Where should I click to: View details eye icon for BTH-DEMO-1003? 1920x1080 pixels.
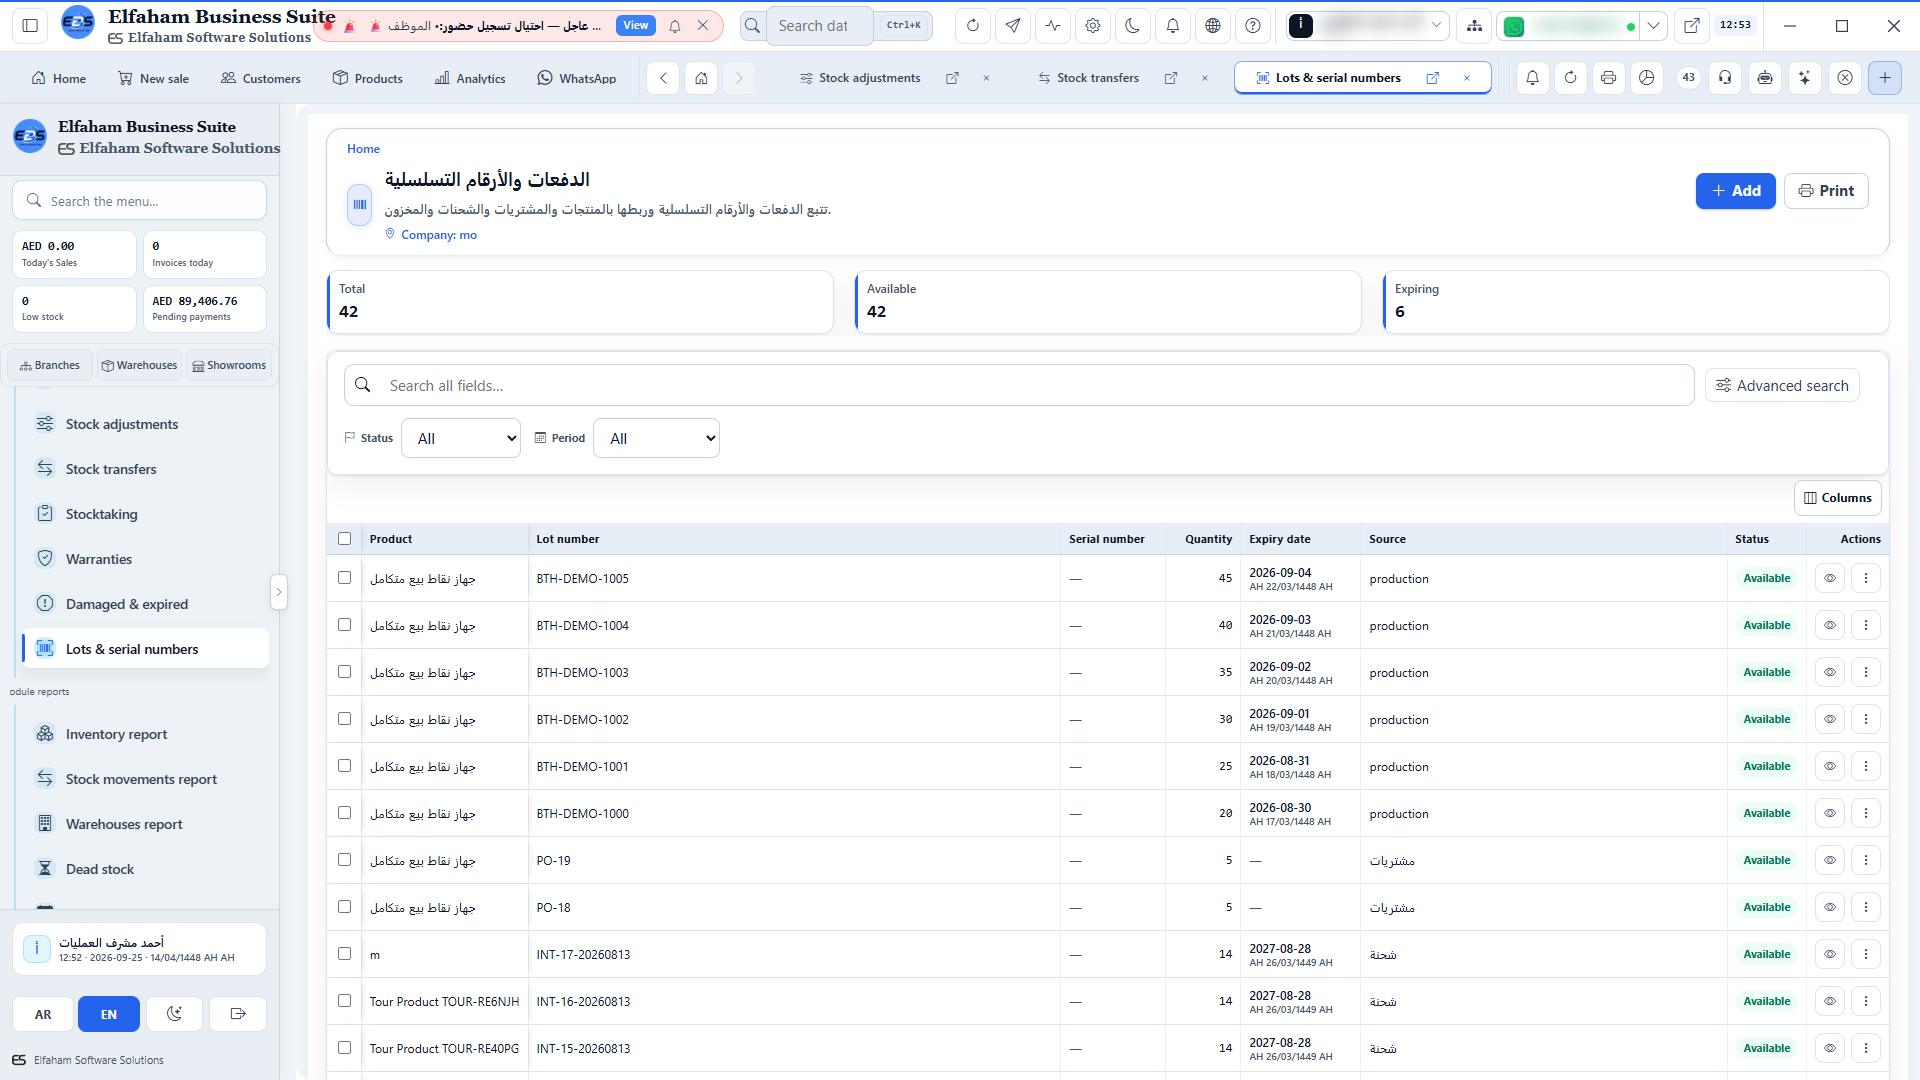coord(1830,672)
